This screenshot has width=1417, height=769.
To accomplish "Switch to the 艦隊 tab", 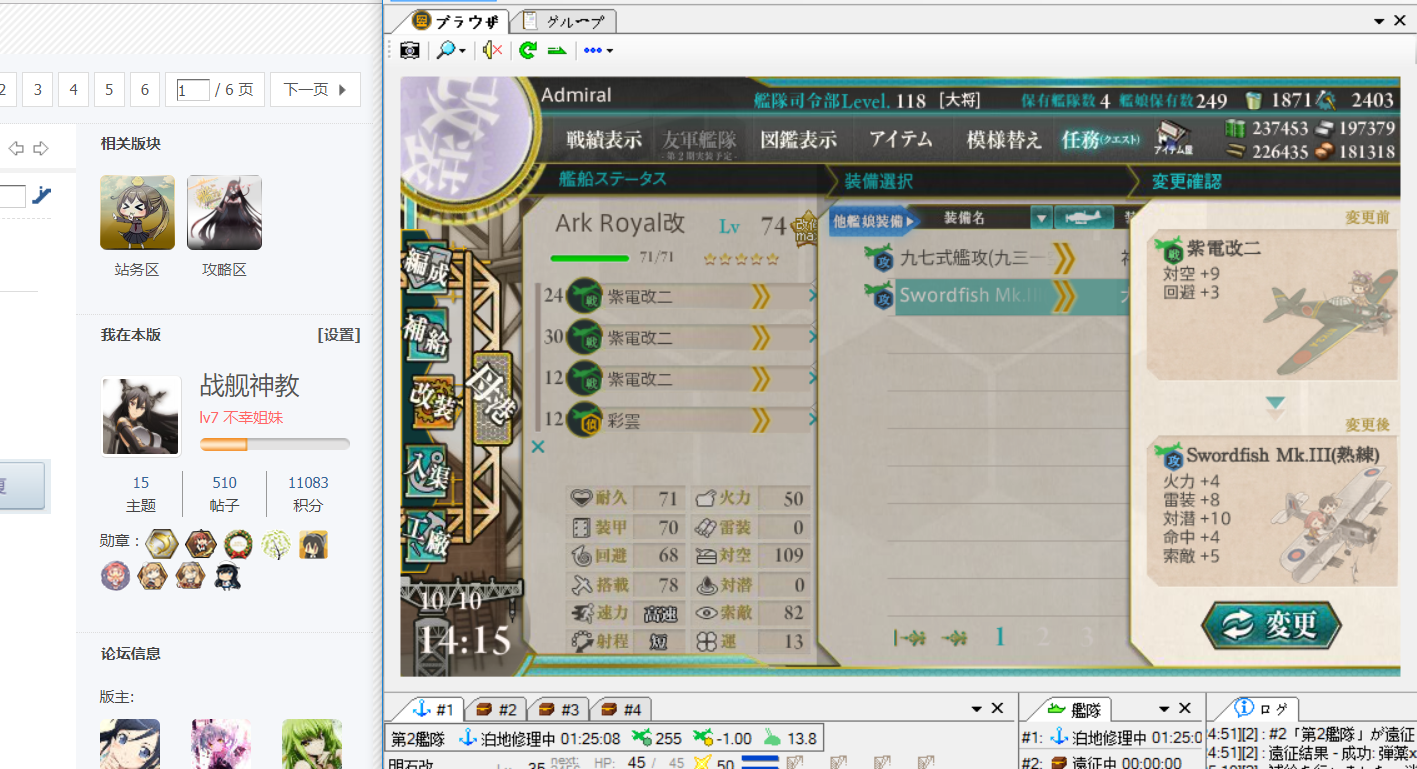I will click(1073, 709).
